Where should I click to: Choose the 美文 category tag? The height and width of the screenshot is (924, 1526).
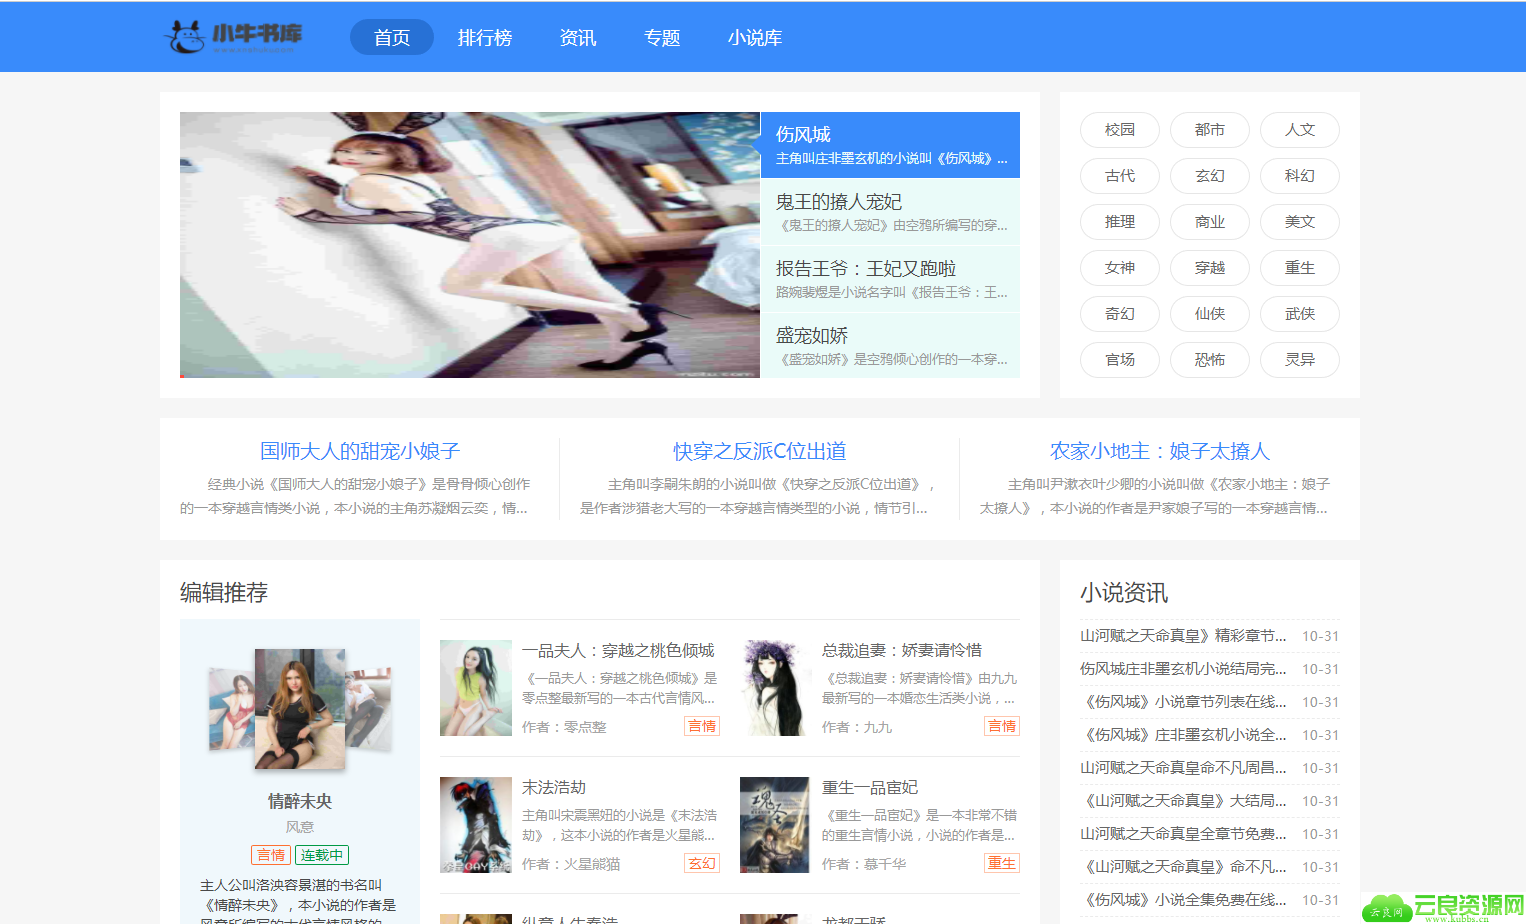(x=1300, y=222)
